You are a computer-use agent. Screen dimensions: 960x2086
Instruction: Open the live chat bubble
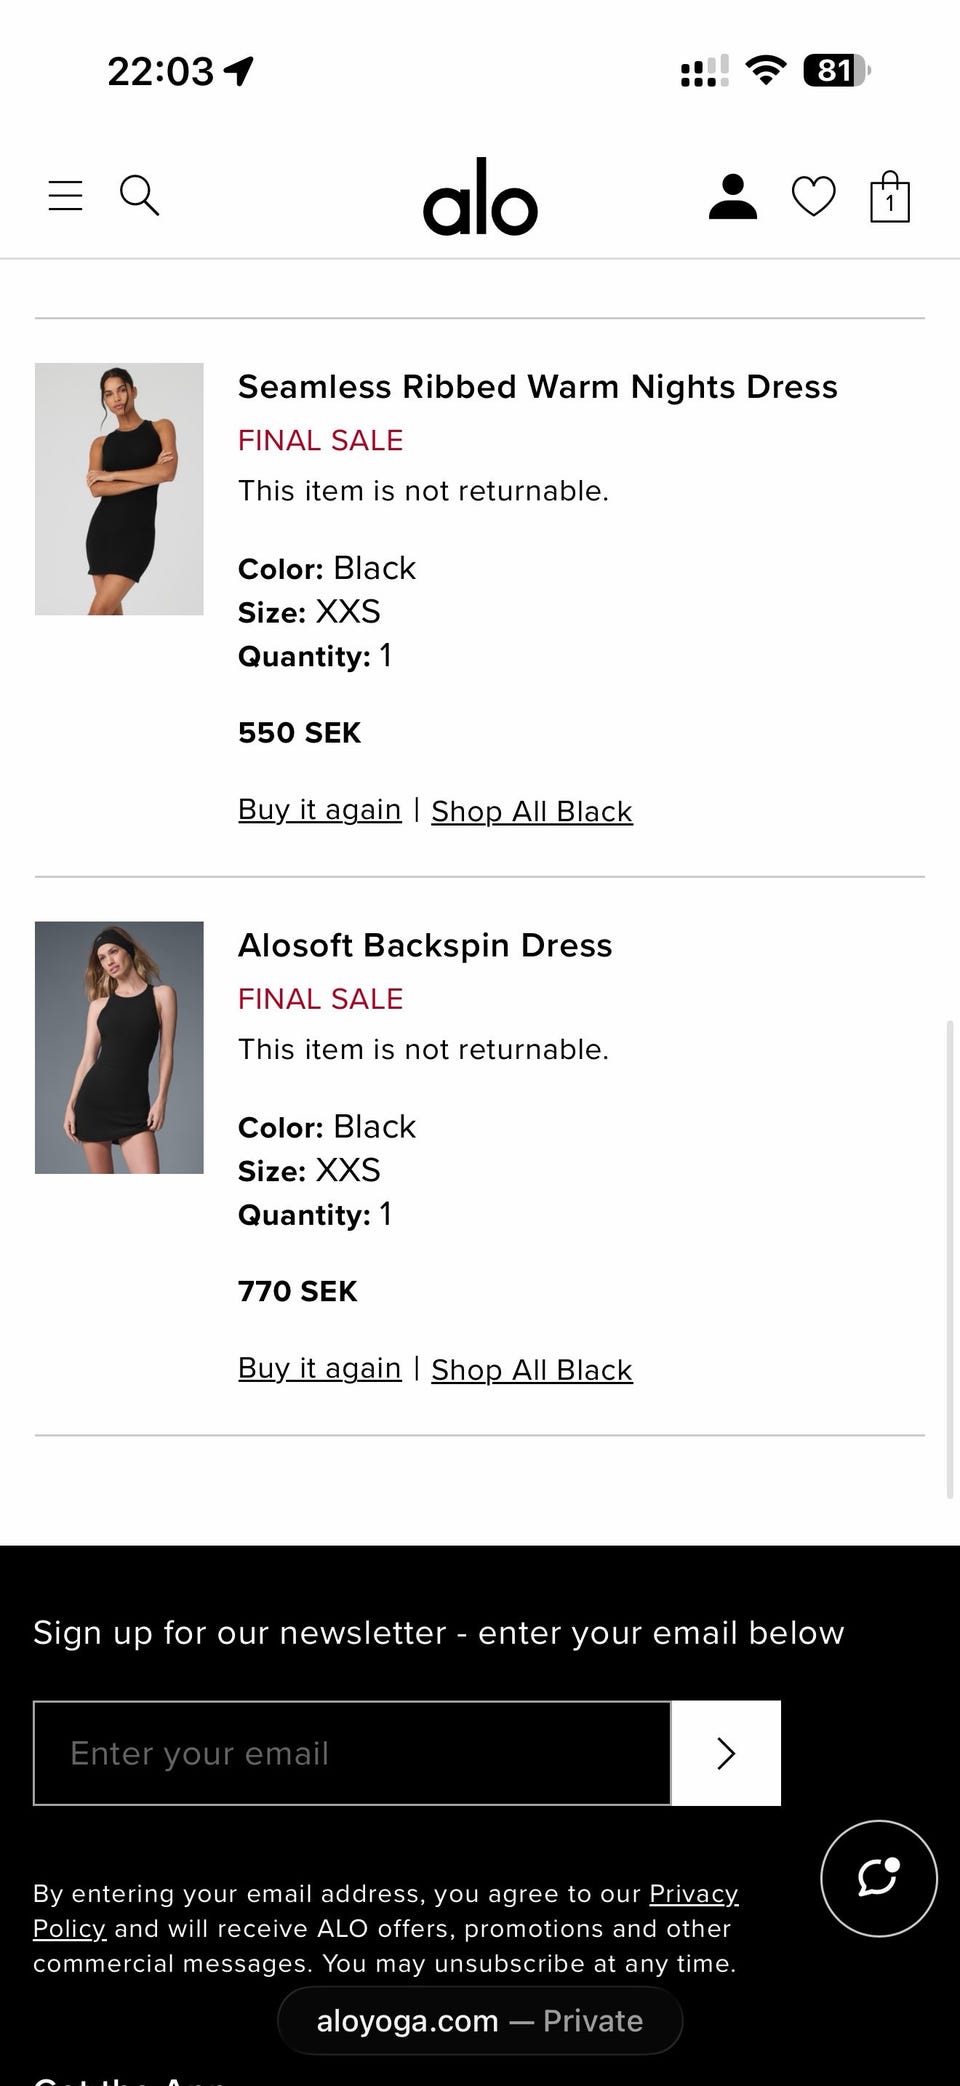click(878, 1877)
